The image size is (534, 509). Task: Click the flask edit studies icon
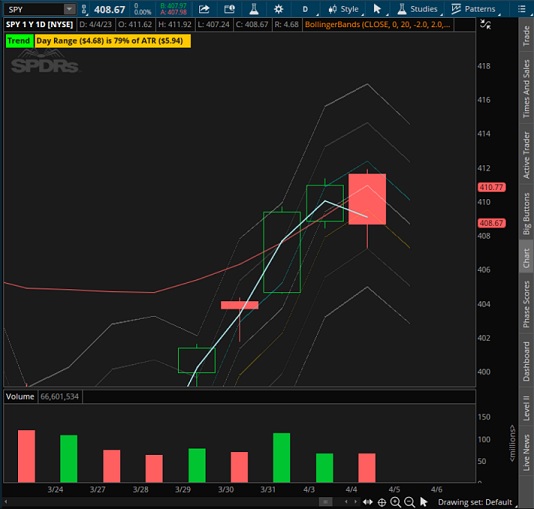point(254,9)
